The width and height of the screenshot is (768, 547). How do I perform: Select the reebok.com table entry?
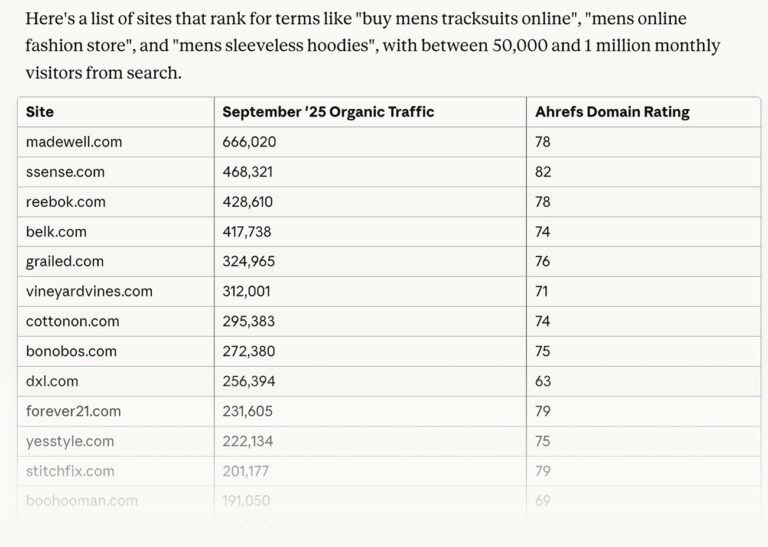(x=66, y=202)
